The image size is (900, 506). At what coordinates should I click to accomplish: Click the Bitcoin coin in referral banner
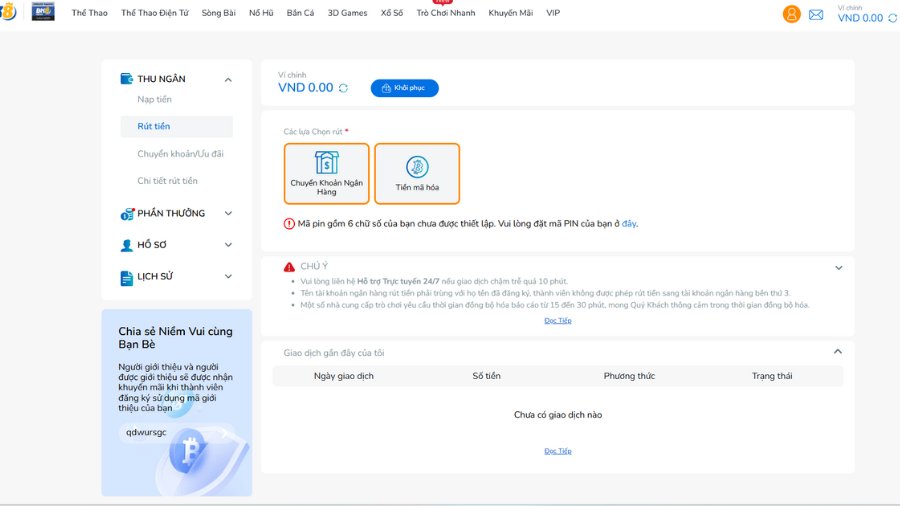point(189,451)
